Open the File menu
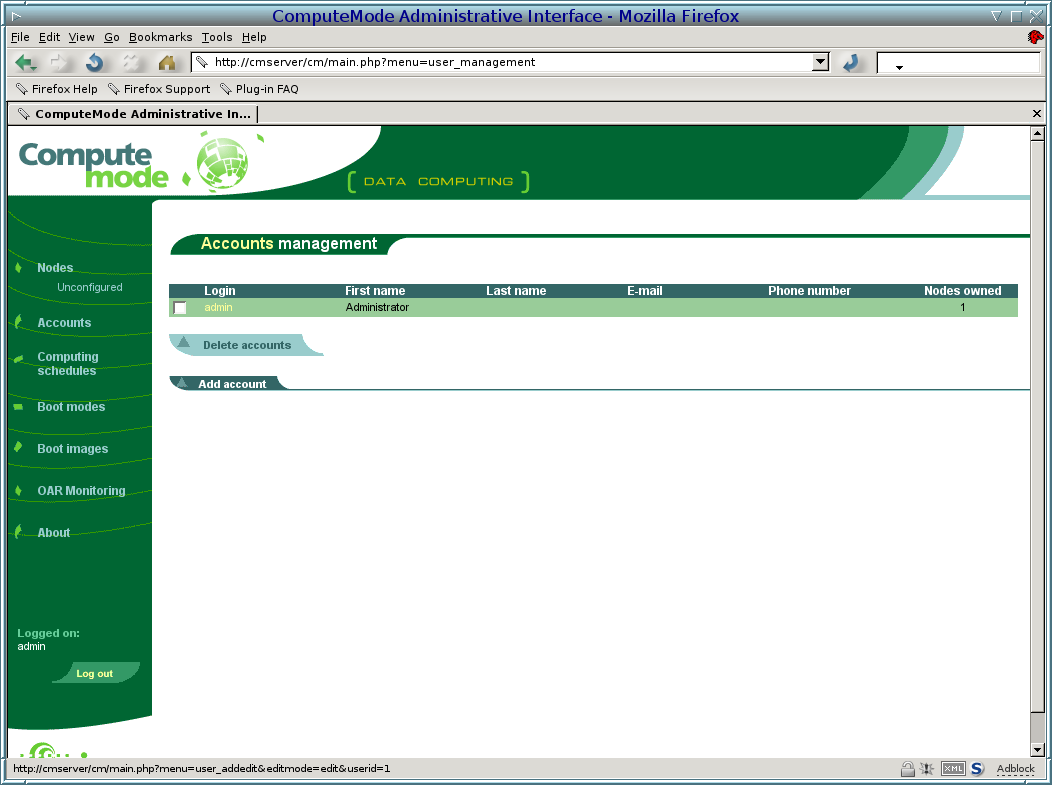 click(x=20, y=37)
